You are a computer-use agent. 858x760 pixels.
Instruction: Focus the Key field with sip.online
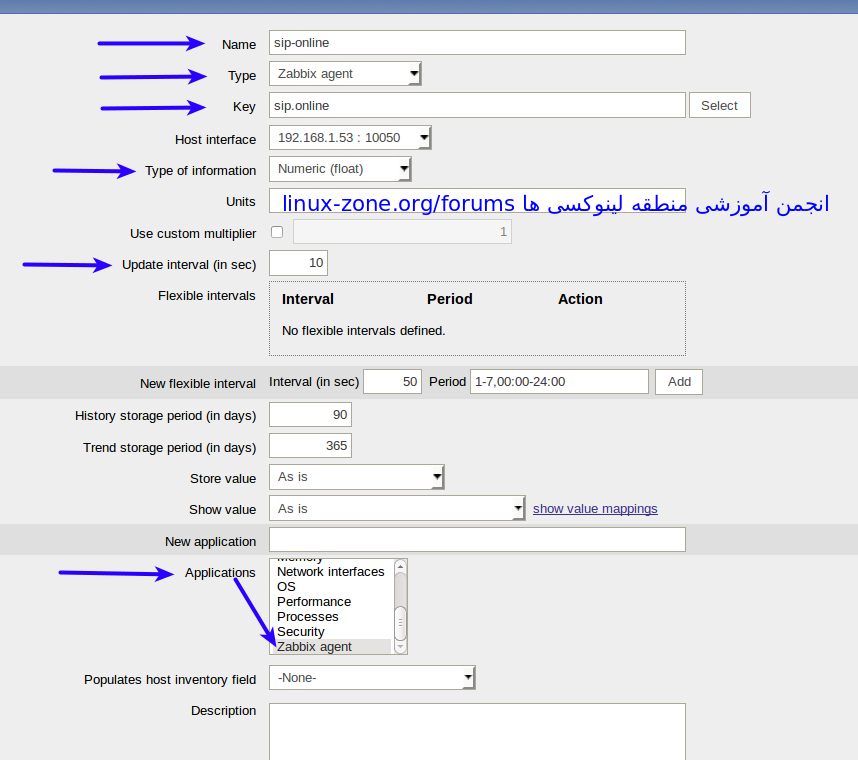pyautogui.click(x=477, y=106)
